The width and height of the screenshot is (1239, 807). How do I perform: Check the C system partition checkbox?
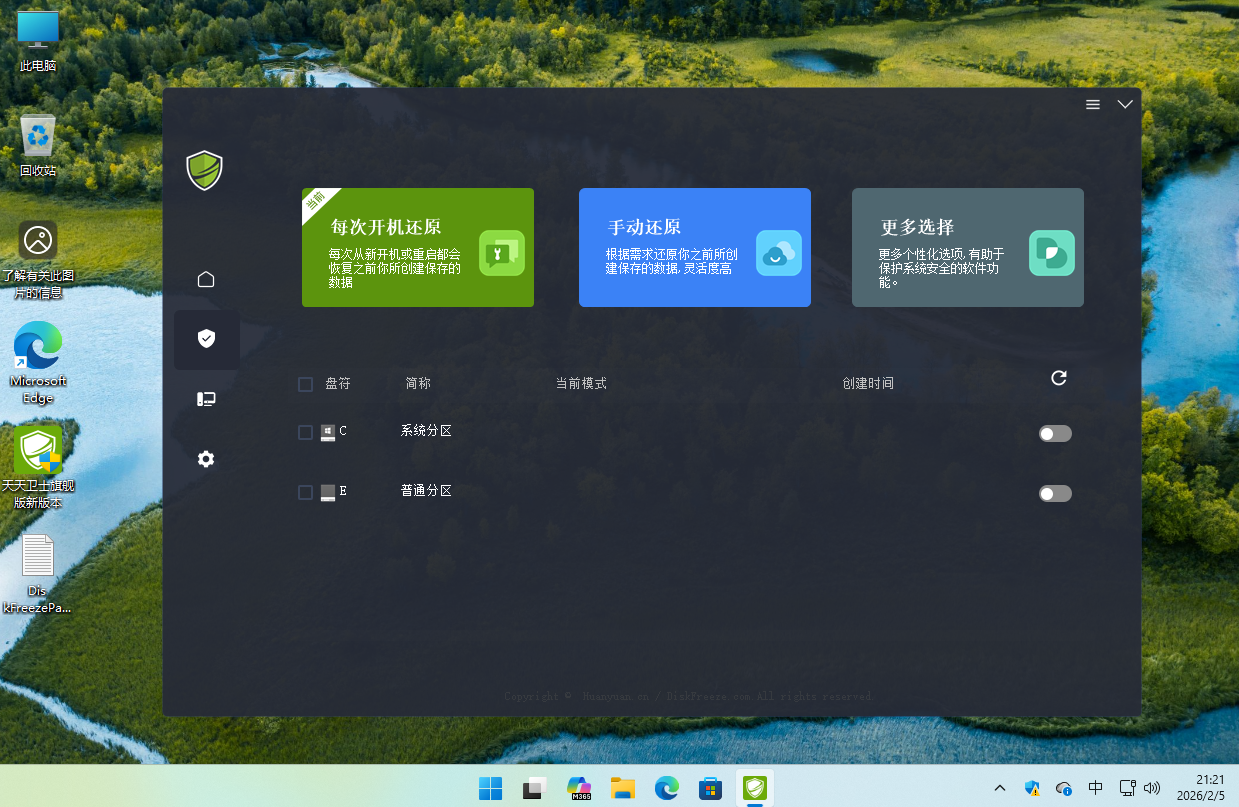click(306, 432)
